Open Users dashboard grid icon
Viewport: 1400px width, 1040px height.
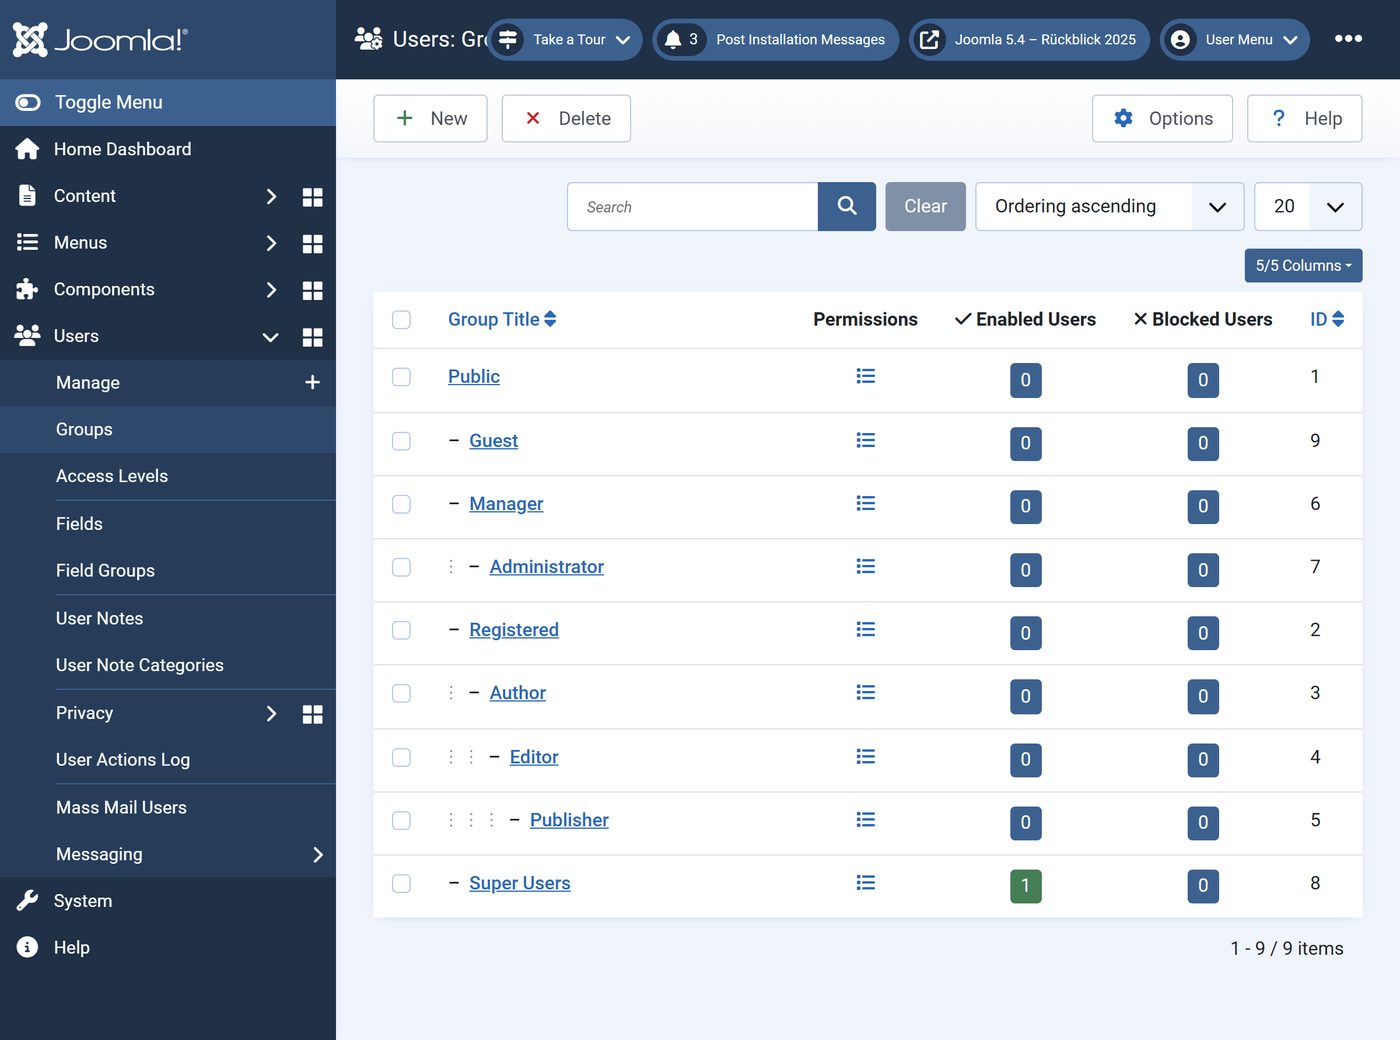312,337
